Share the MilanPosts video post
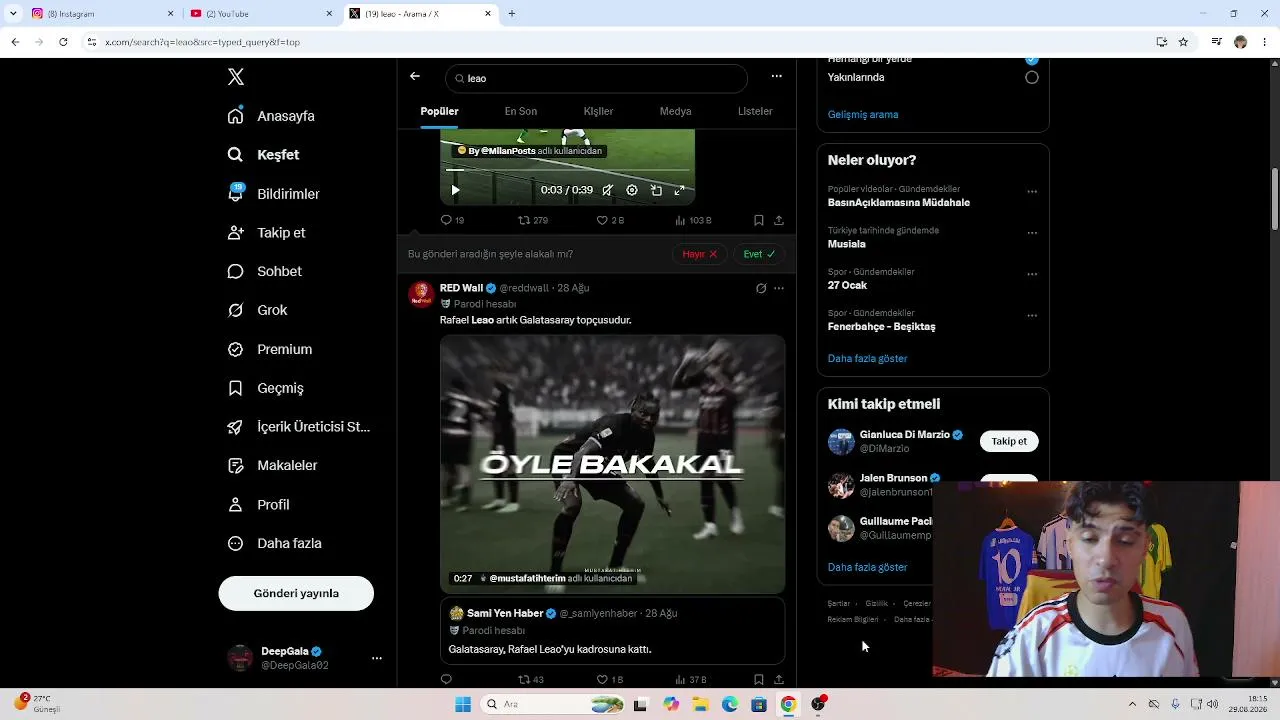The width and height of the screenshot is (1280, 720). 779,220
